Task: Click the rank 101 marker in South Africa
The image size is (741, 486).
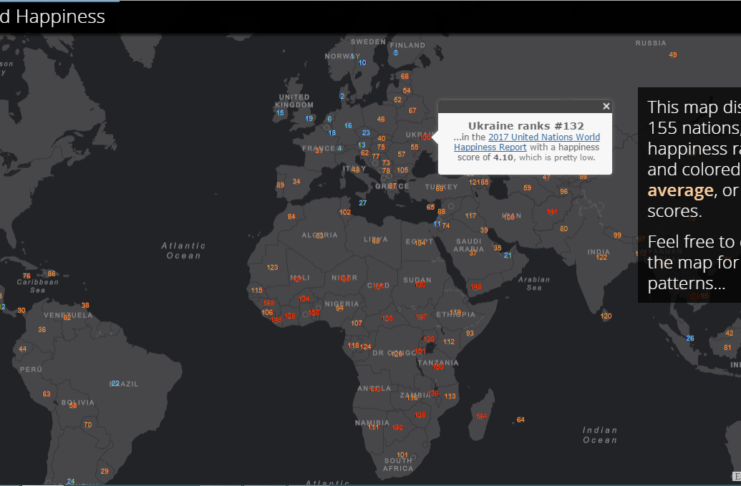Action: tap(402, 455)
